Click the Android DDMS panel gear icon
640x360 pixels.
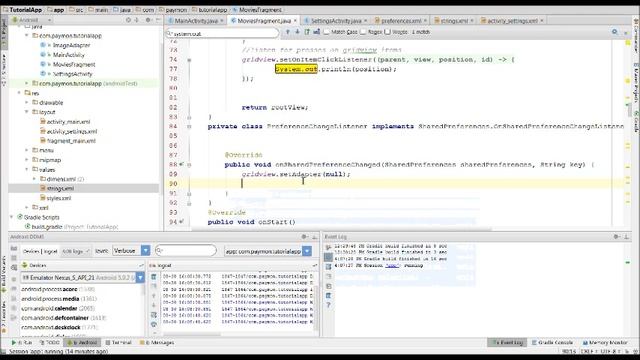tap(304, 237)
